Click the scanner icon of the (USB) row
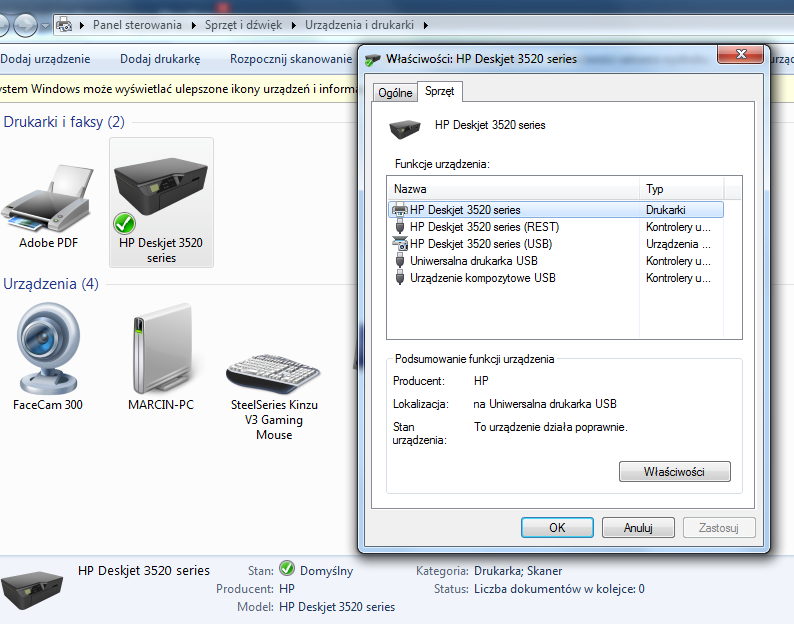 pyautogui.click(x=400, y=244)
